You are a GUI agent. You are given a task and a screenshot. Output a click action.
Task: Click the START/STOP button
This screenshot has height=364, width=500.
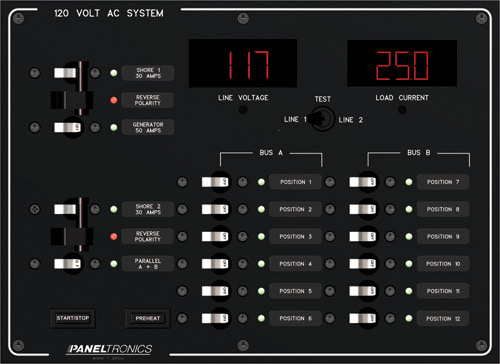[x=73, y=318]
